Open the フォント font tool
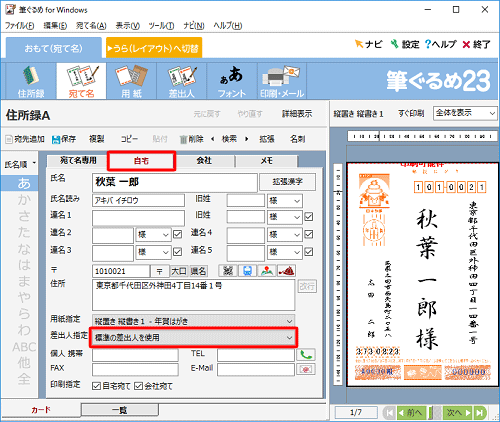Viewport: 500px width, 422px height. tap(232, 81)
